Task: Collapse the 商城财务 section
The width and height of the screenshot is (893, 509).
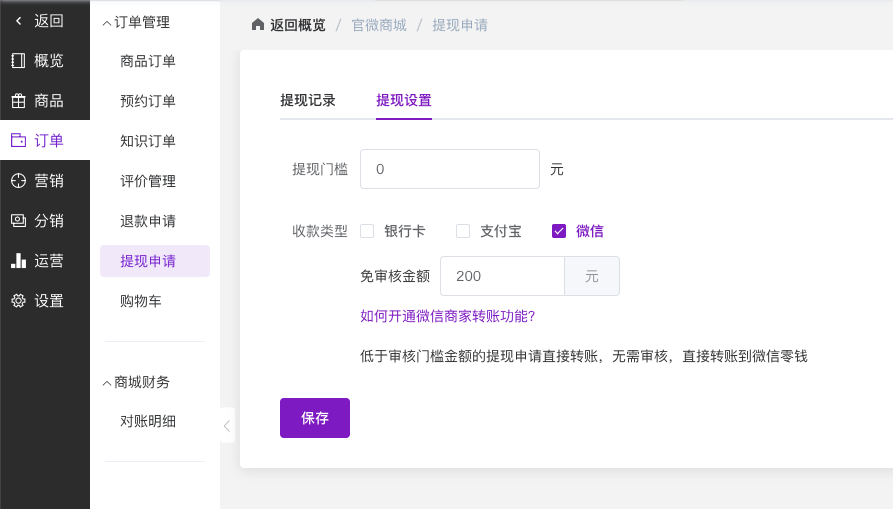Action: pos(107,382)
